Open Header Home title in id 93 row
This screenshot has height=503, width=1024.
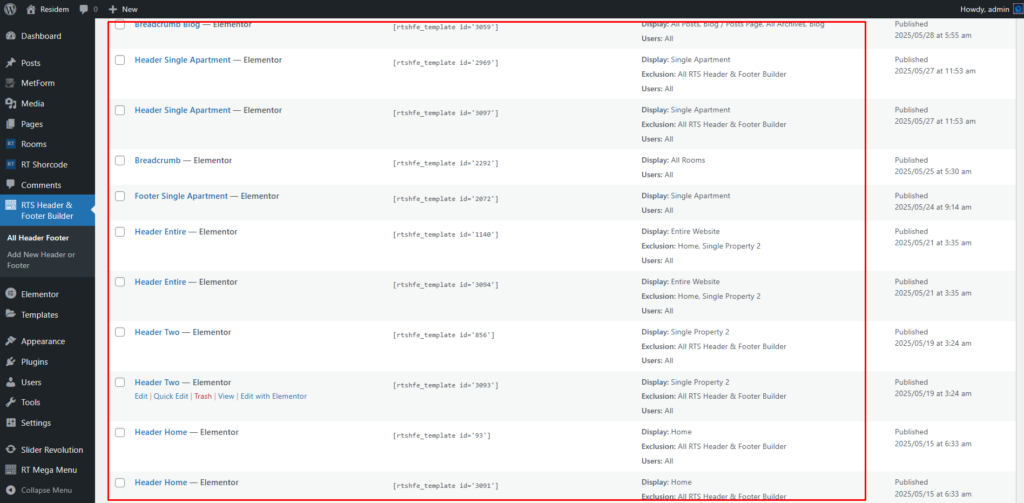coord(161,432)
